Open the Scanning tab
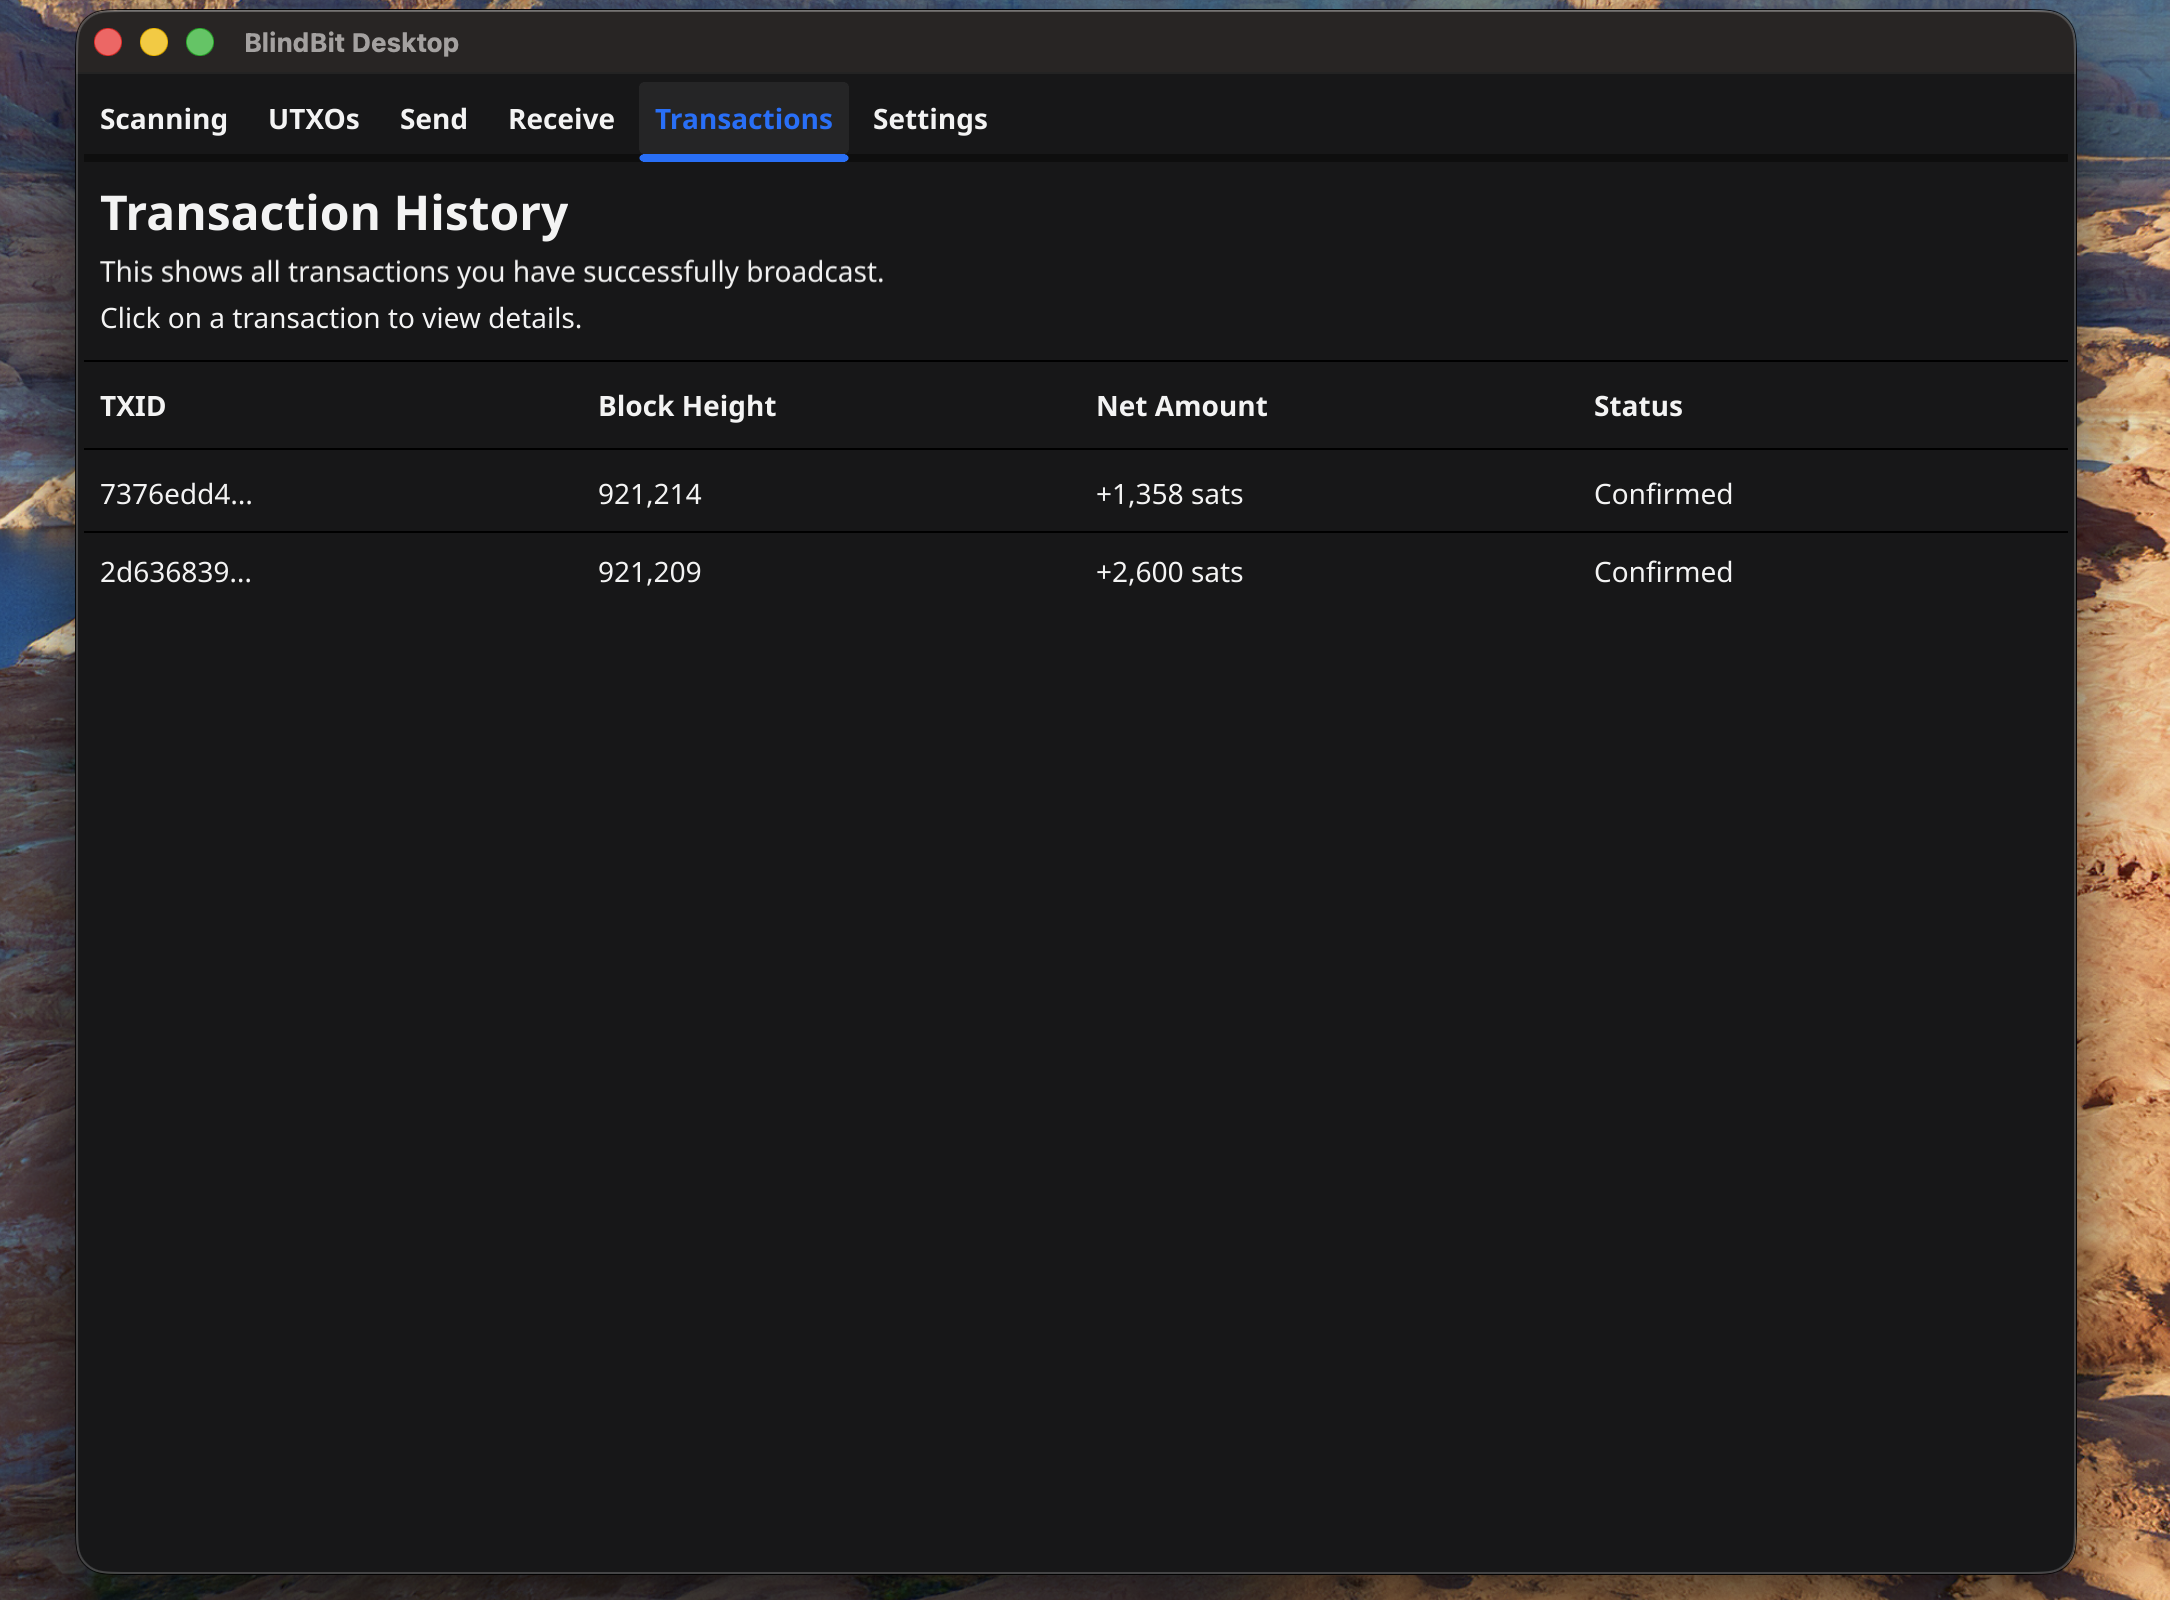The image size is (2170, 1600). (x=163, y=119)
